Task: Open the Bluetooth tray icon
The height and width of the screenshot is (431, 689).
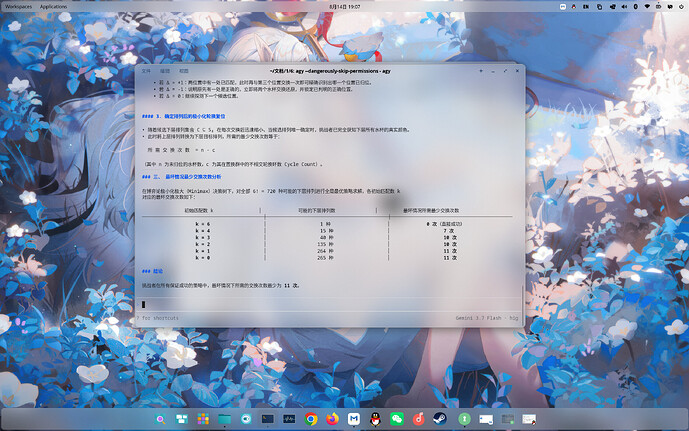Action: 635,7
